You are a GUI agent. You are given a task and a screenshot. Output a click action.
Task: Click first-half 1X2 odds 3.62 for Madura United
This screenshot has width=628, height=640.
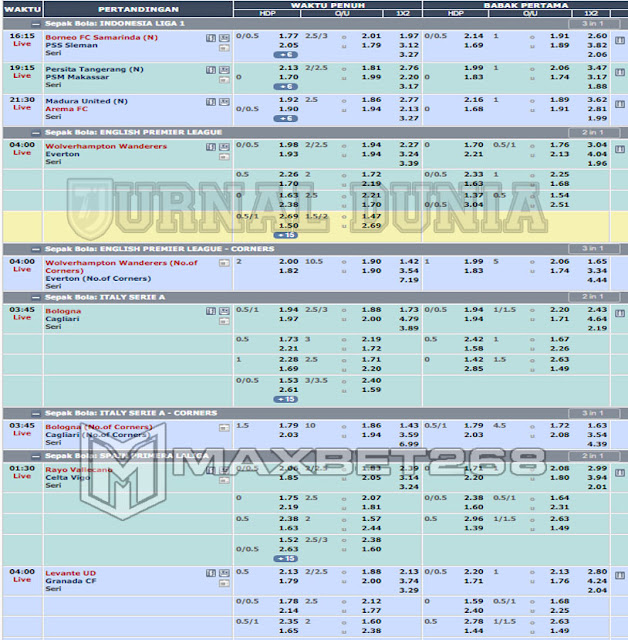pos(597,100)
